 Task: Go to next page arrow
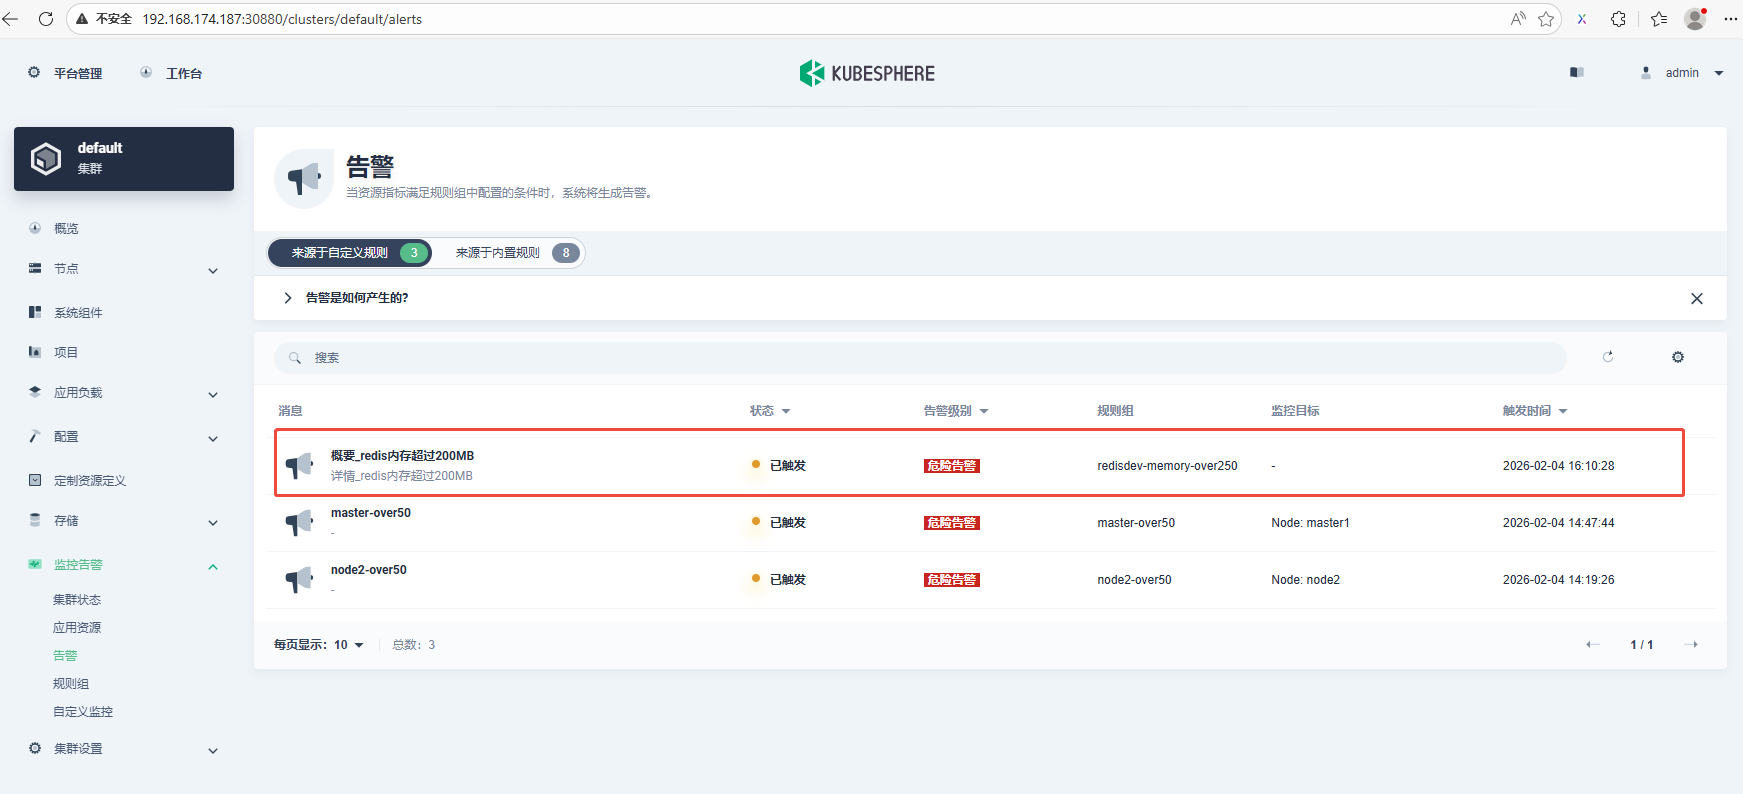pos(1691,645)
